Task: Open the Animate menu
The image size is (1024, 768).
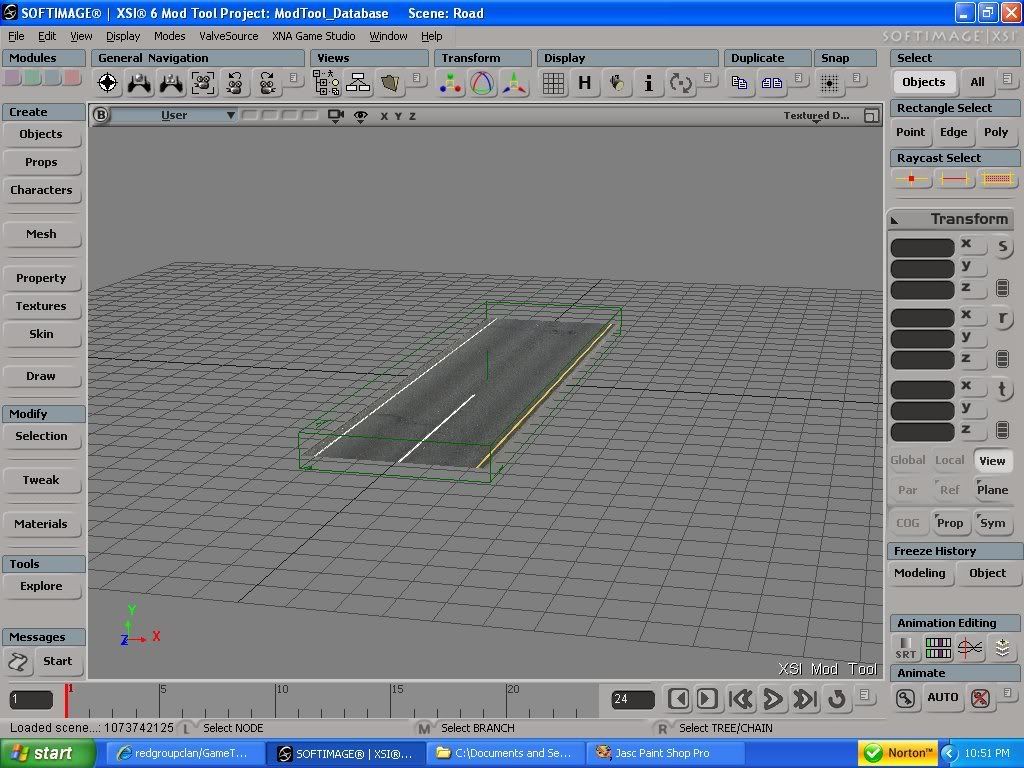Action: 955,673
